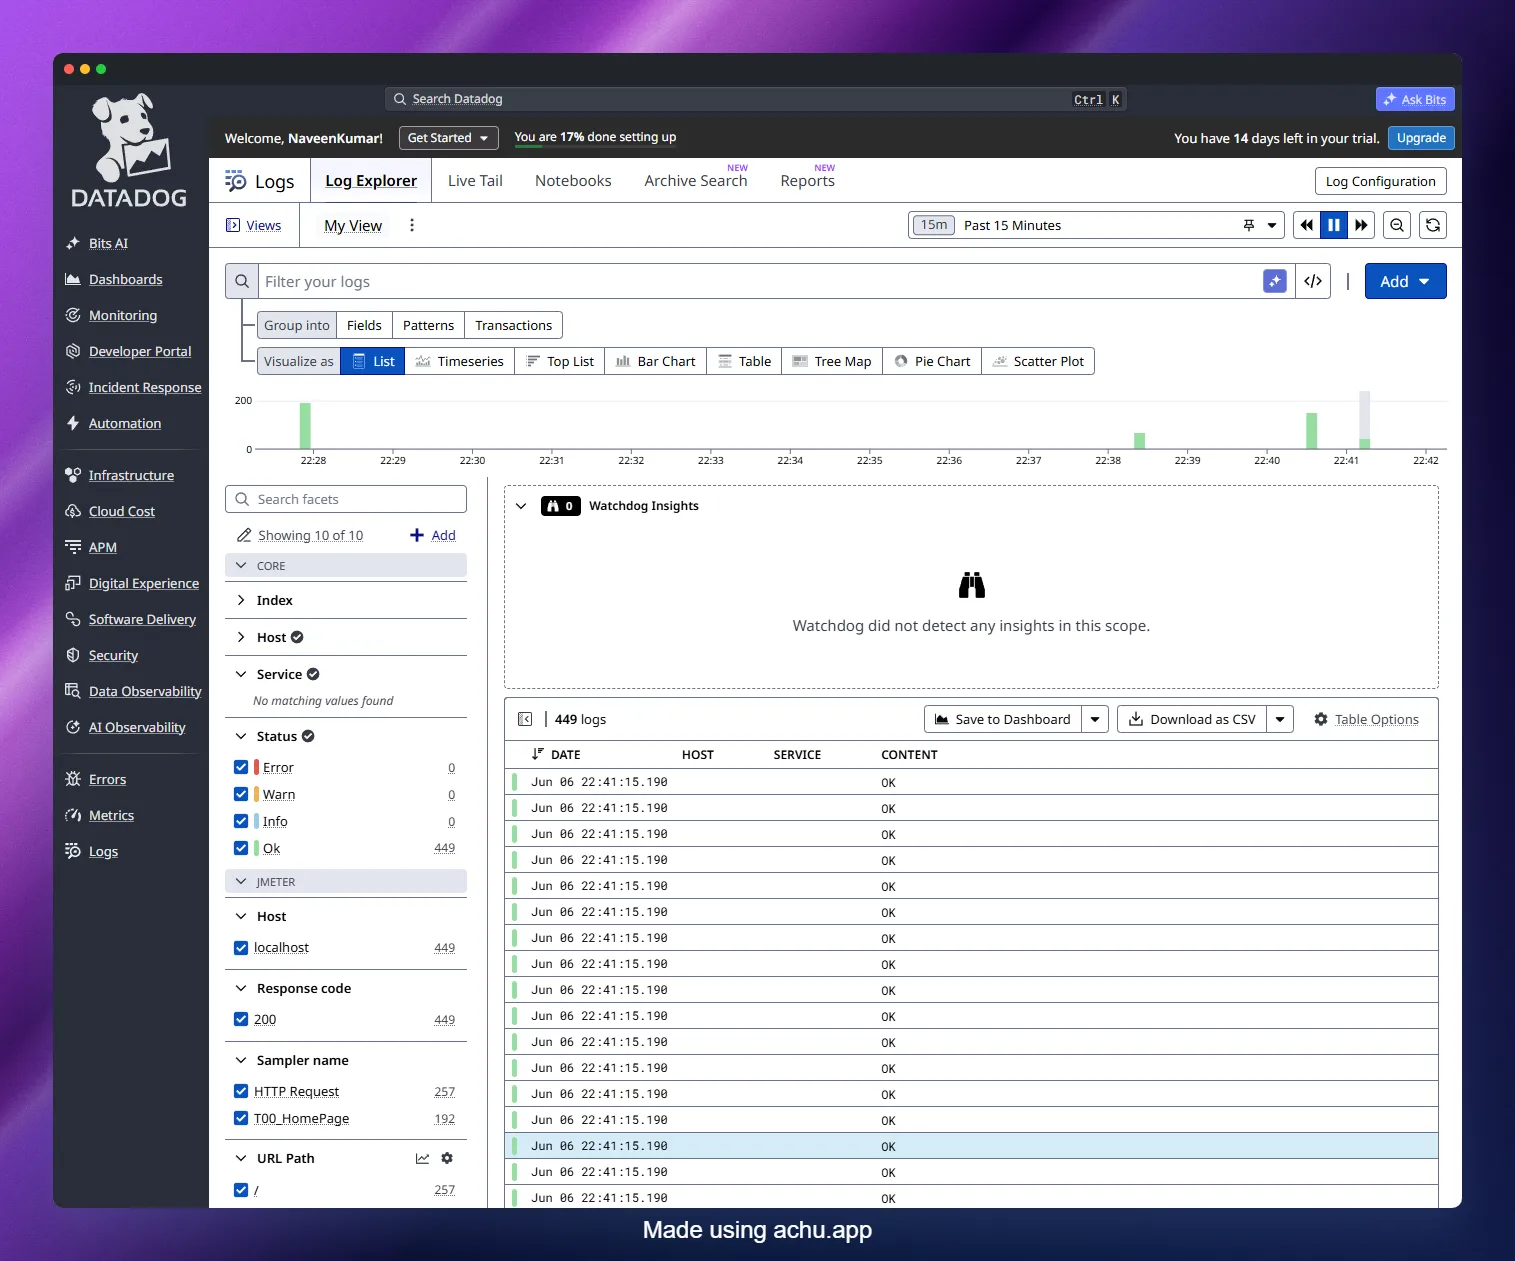This screenshot has height=1261, width=1515.
Task: Switch to raw query code editor icon
Action: (x=1313, y=281)
